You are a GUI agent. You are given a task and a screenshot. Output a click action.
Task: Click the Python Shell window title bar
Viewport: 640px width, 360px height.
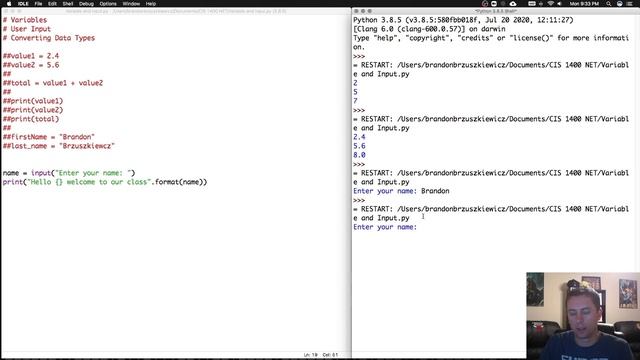(496, 11)
